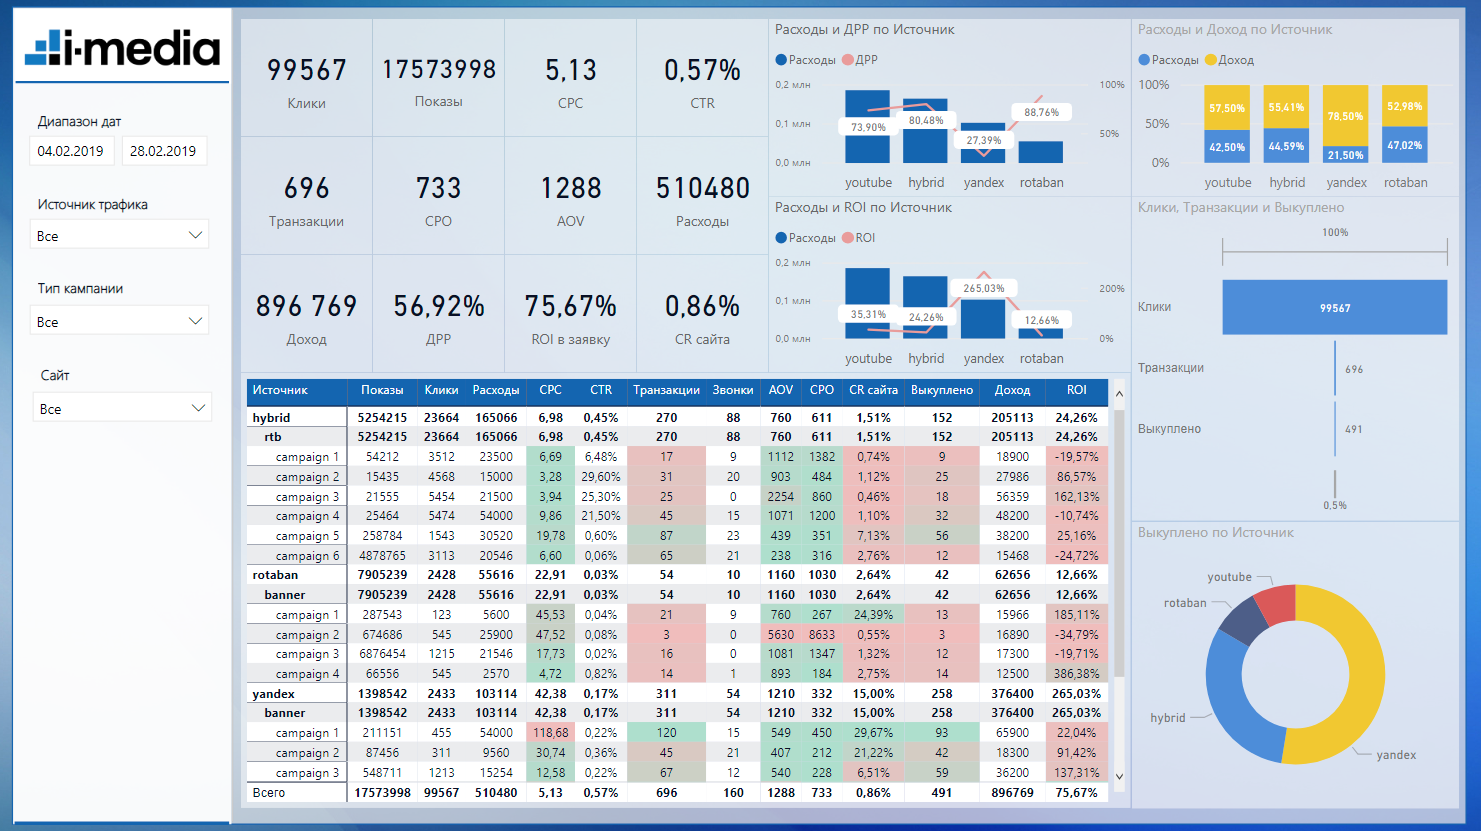Click hybrid row ROI value 24,26%

1077,418
